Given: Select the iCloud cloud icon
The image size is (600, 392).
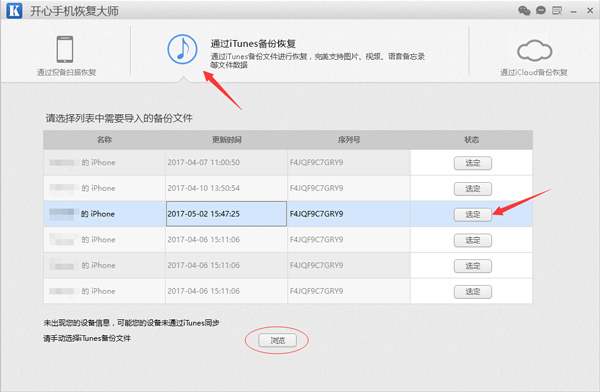Looking at the screenshot, I should 535,51.
